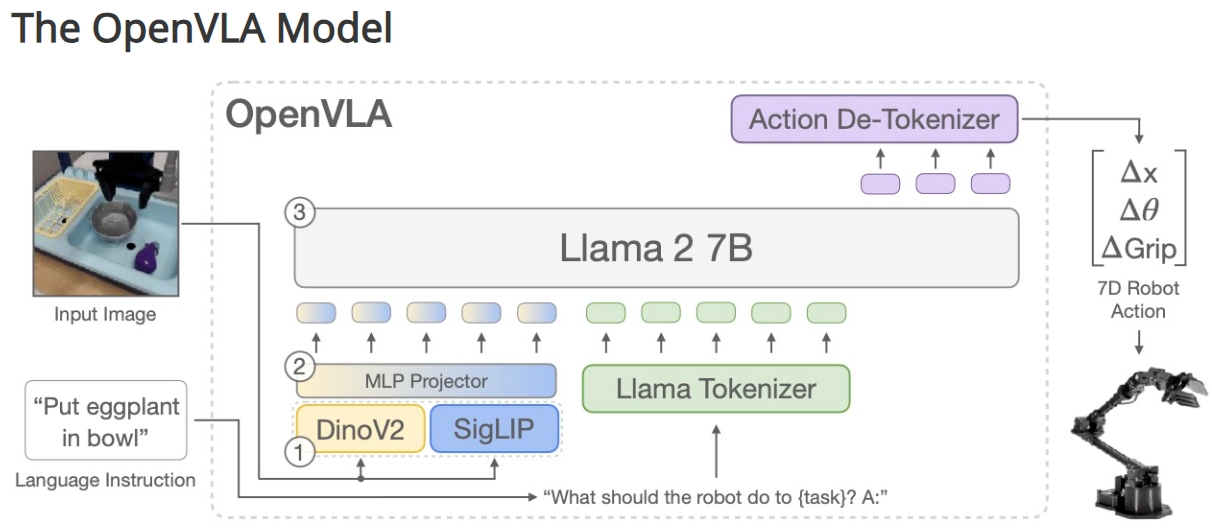This screenshot has height=529, width=1212.
Task: Select the SigLIP encoder box
Action: coord(494,428)
